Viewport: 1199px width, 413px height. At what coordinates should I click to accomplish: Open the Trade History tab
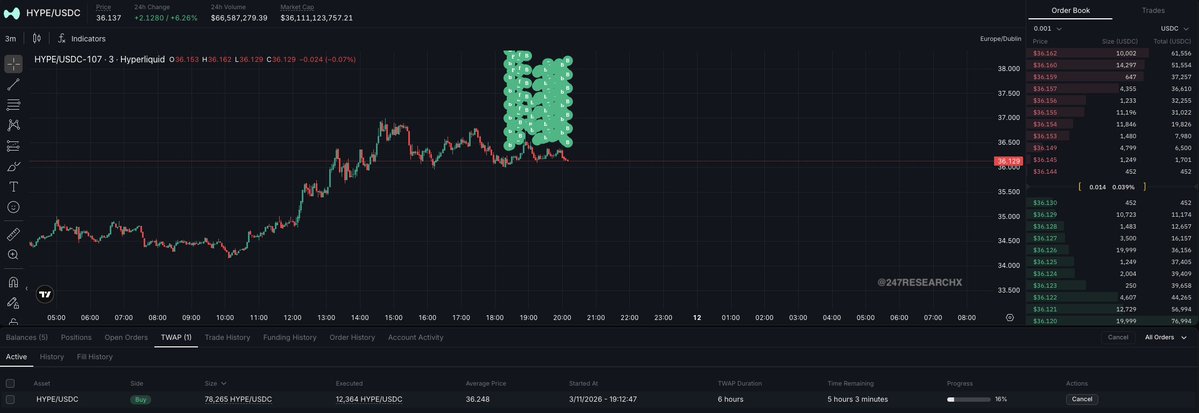[x=227, y=337]
